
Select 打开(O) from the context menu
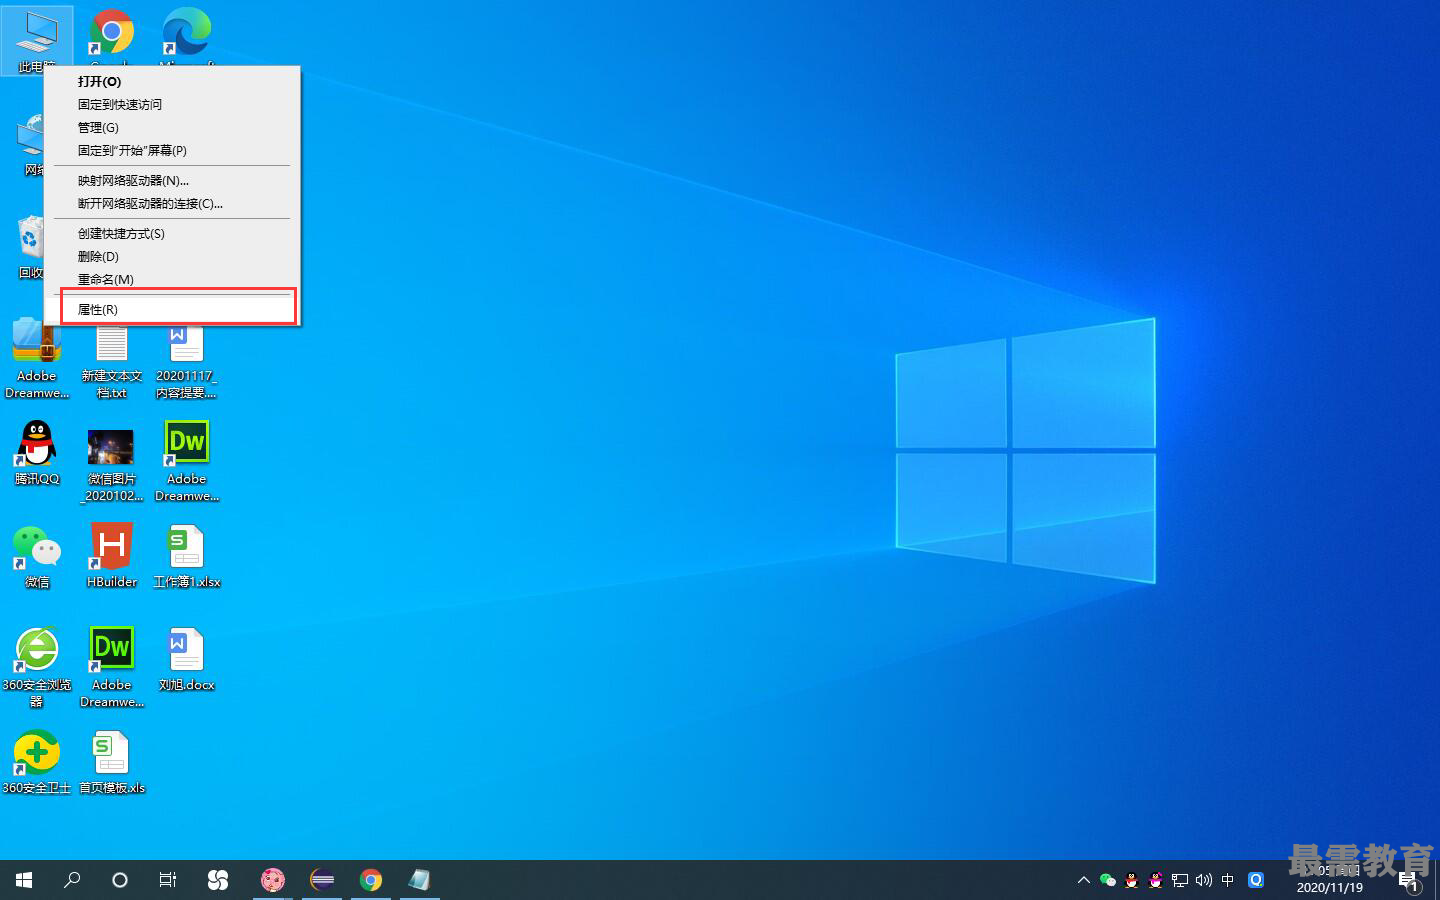172,82
